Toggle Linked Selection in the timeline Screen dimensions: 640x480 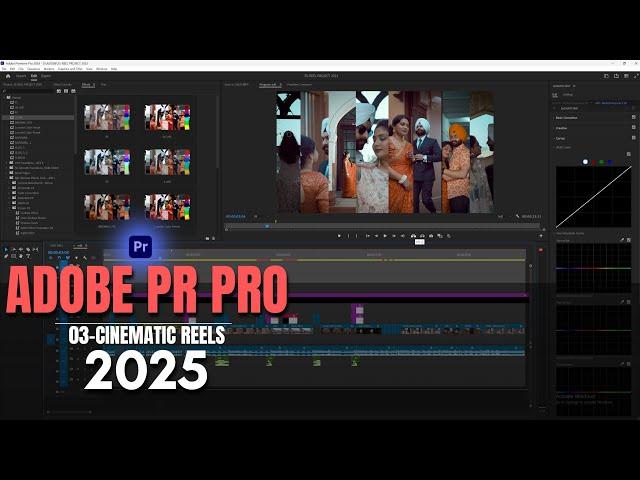68,258
